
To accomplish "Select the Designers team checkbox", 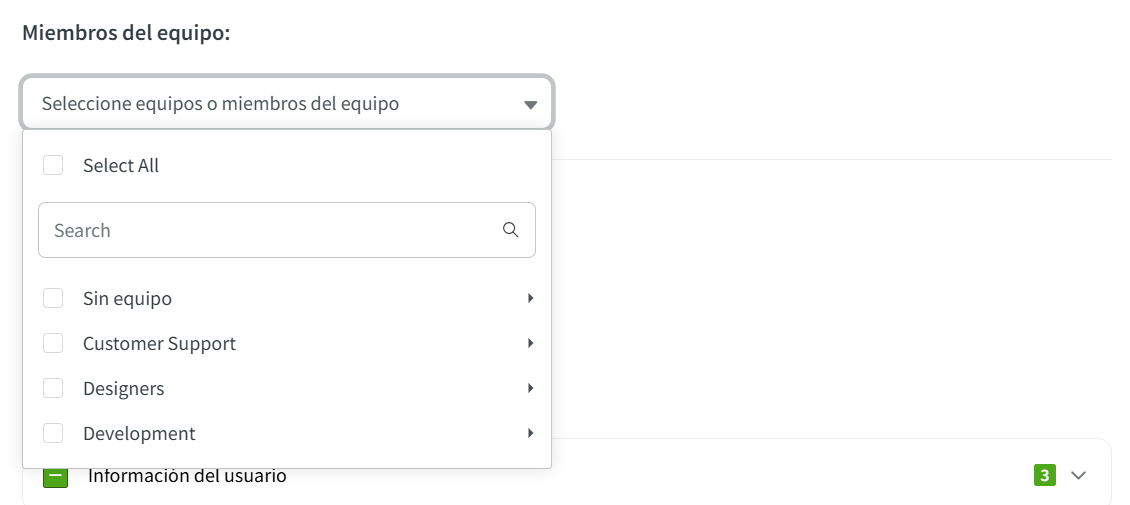I will [x=53, y=389].
